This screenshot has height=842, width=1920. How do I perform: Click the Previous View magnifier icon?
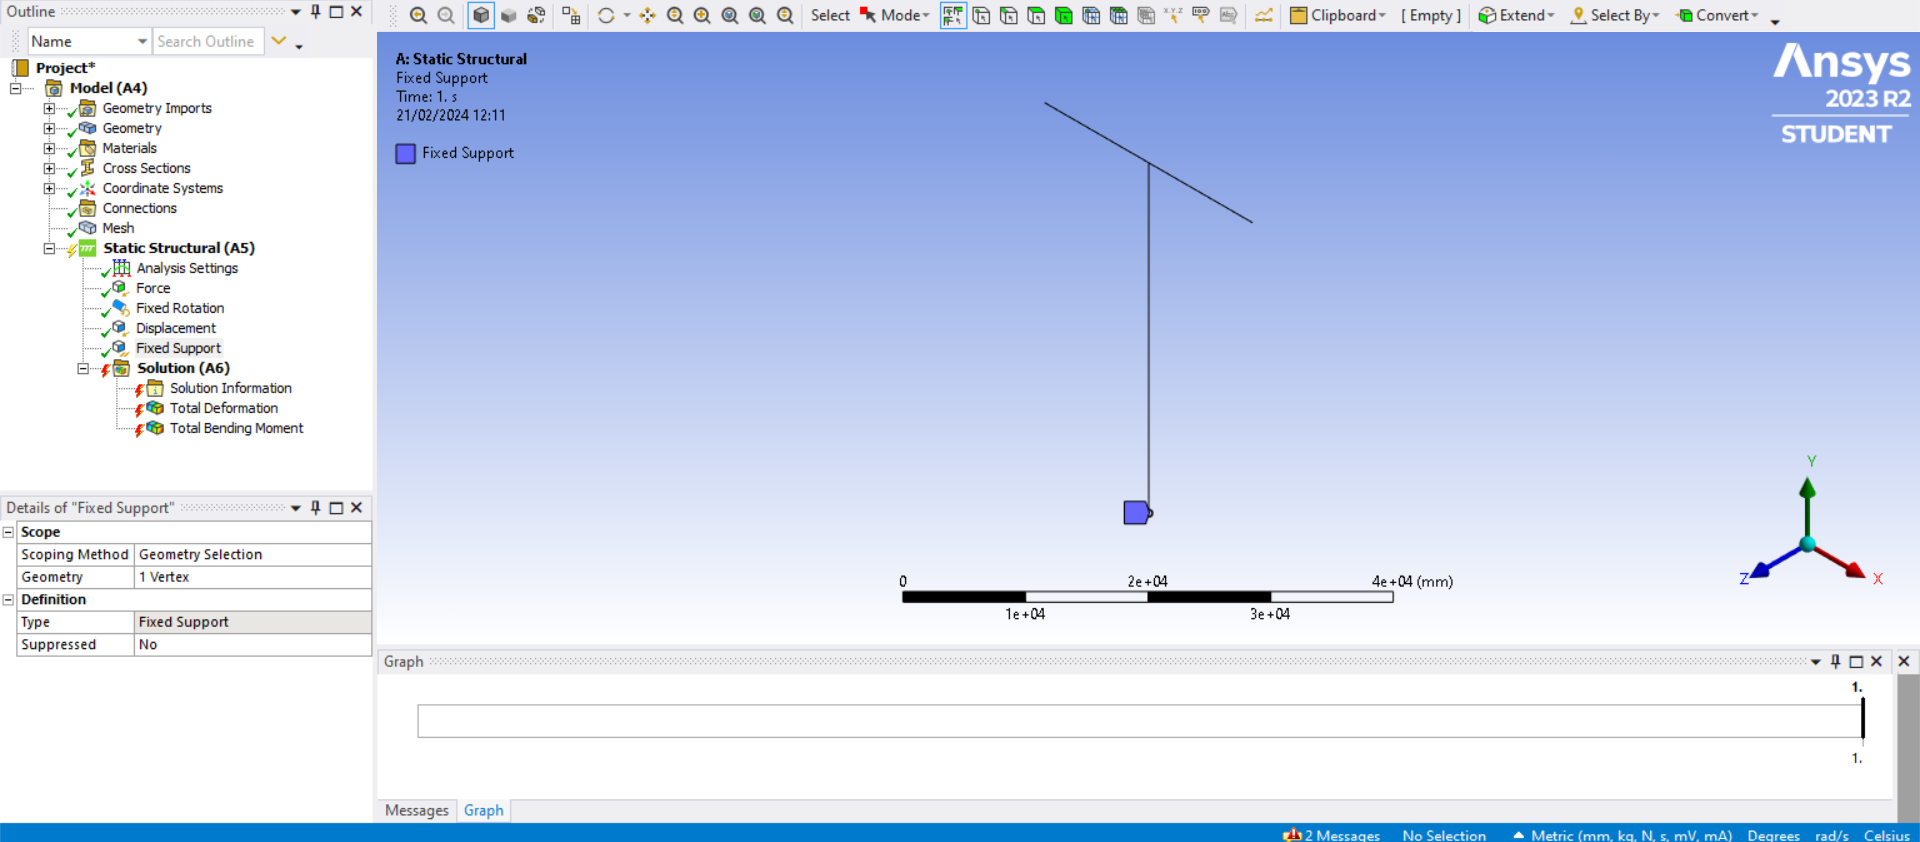pyautogui.click(x=418, y=15)
